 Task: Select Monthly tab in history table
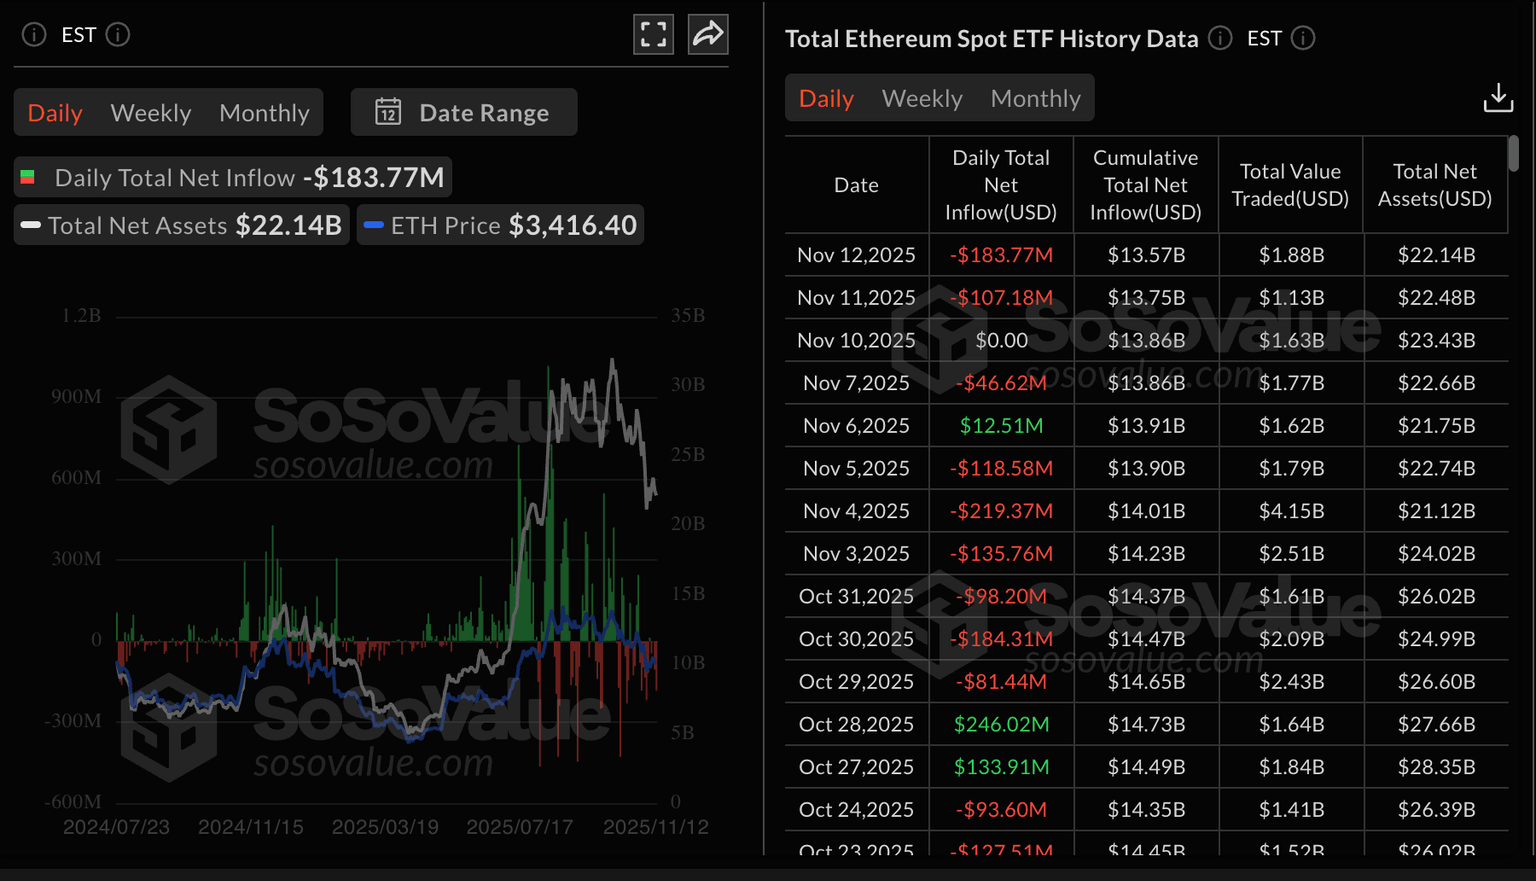[x=1035, y=99]
